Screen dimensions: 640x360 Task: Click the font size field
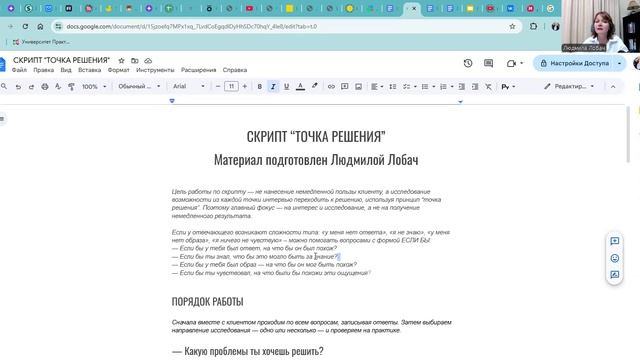231,87
